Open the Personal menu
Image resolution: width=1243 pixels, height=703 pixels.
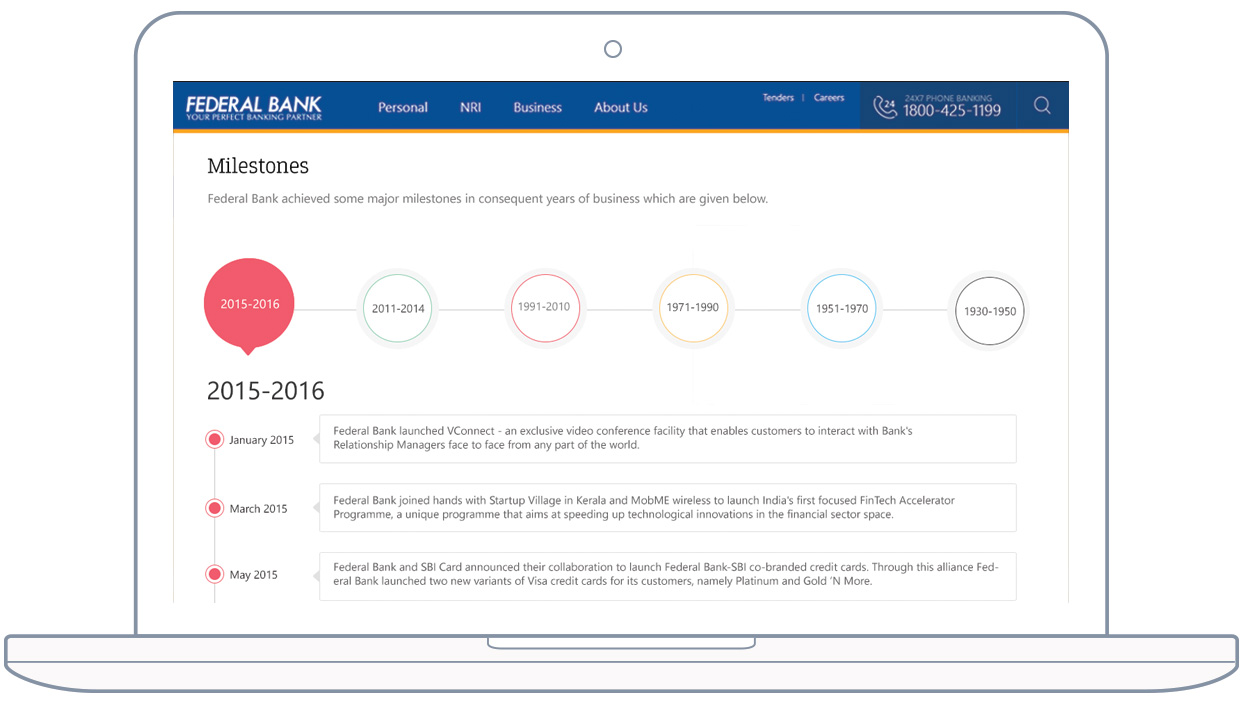coord(403,108)
